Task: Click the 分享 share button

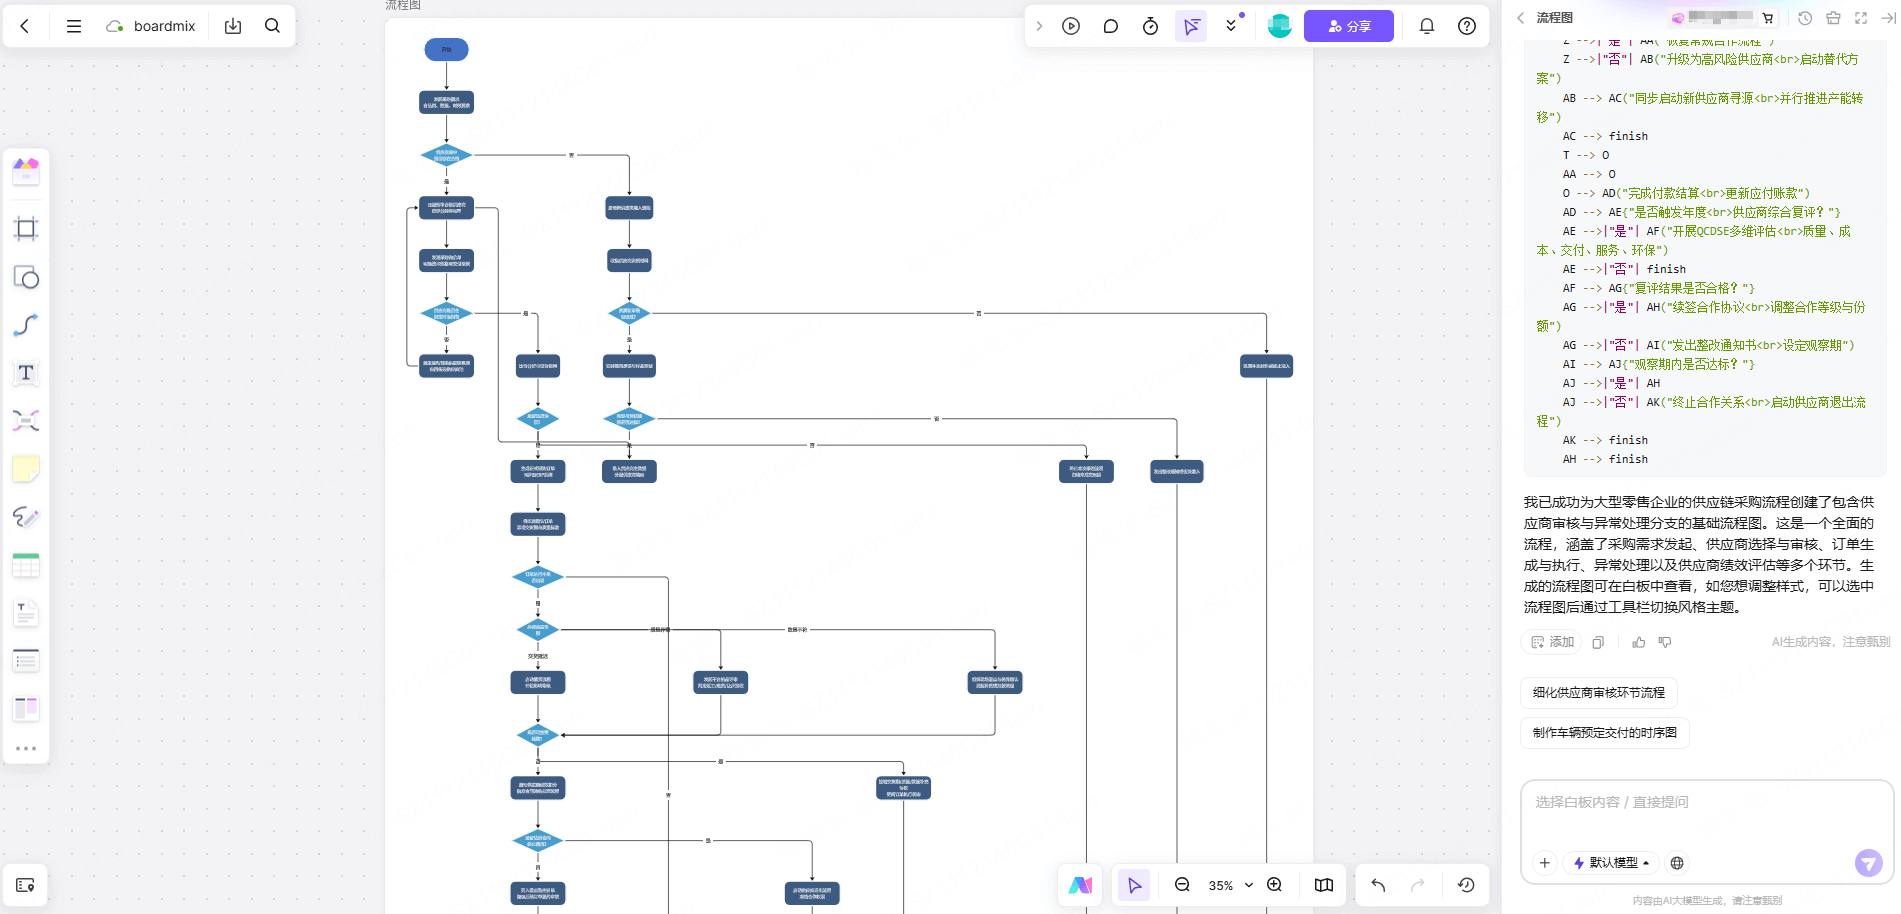Action: 1348,26
